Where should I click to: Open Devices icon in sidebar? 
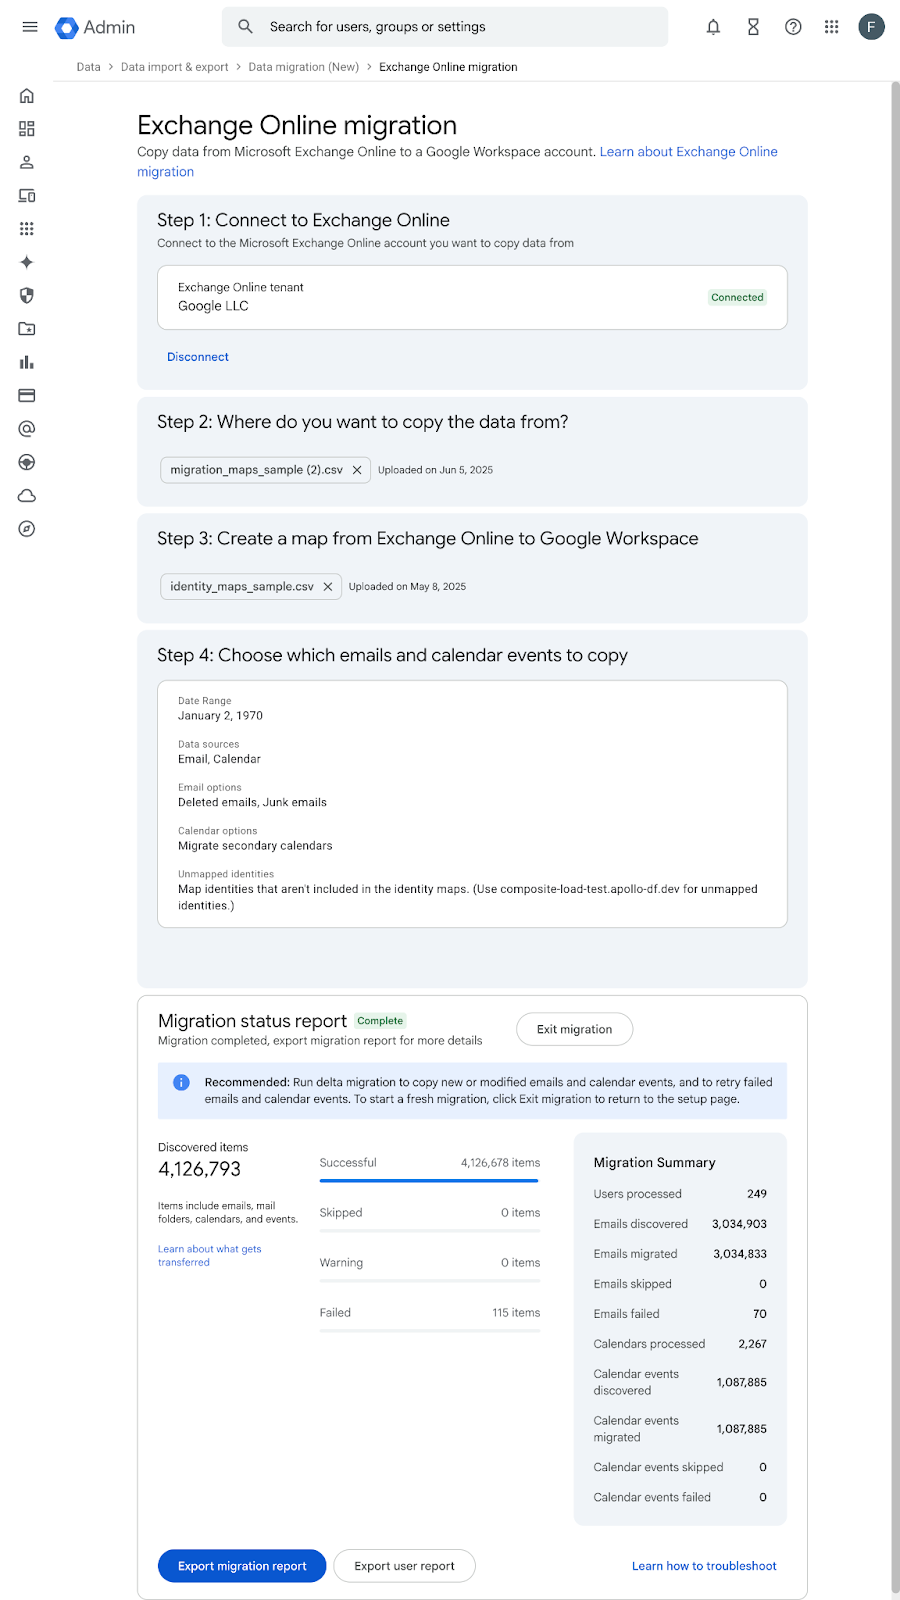tap(27, 196)
